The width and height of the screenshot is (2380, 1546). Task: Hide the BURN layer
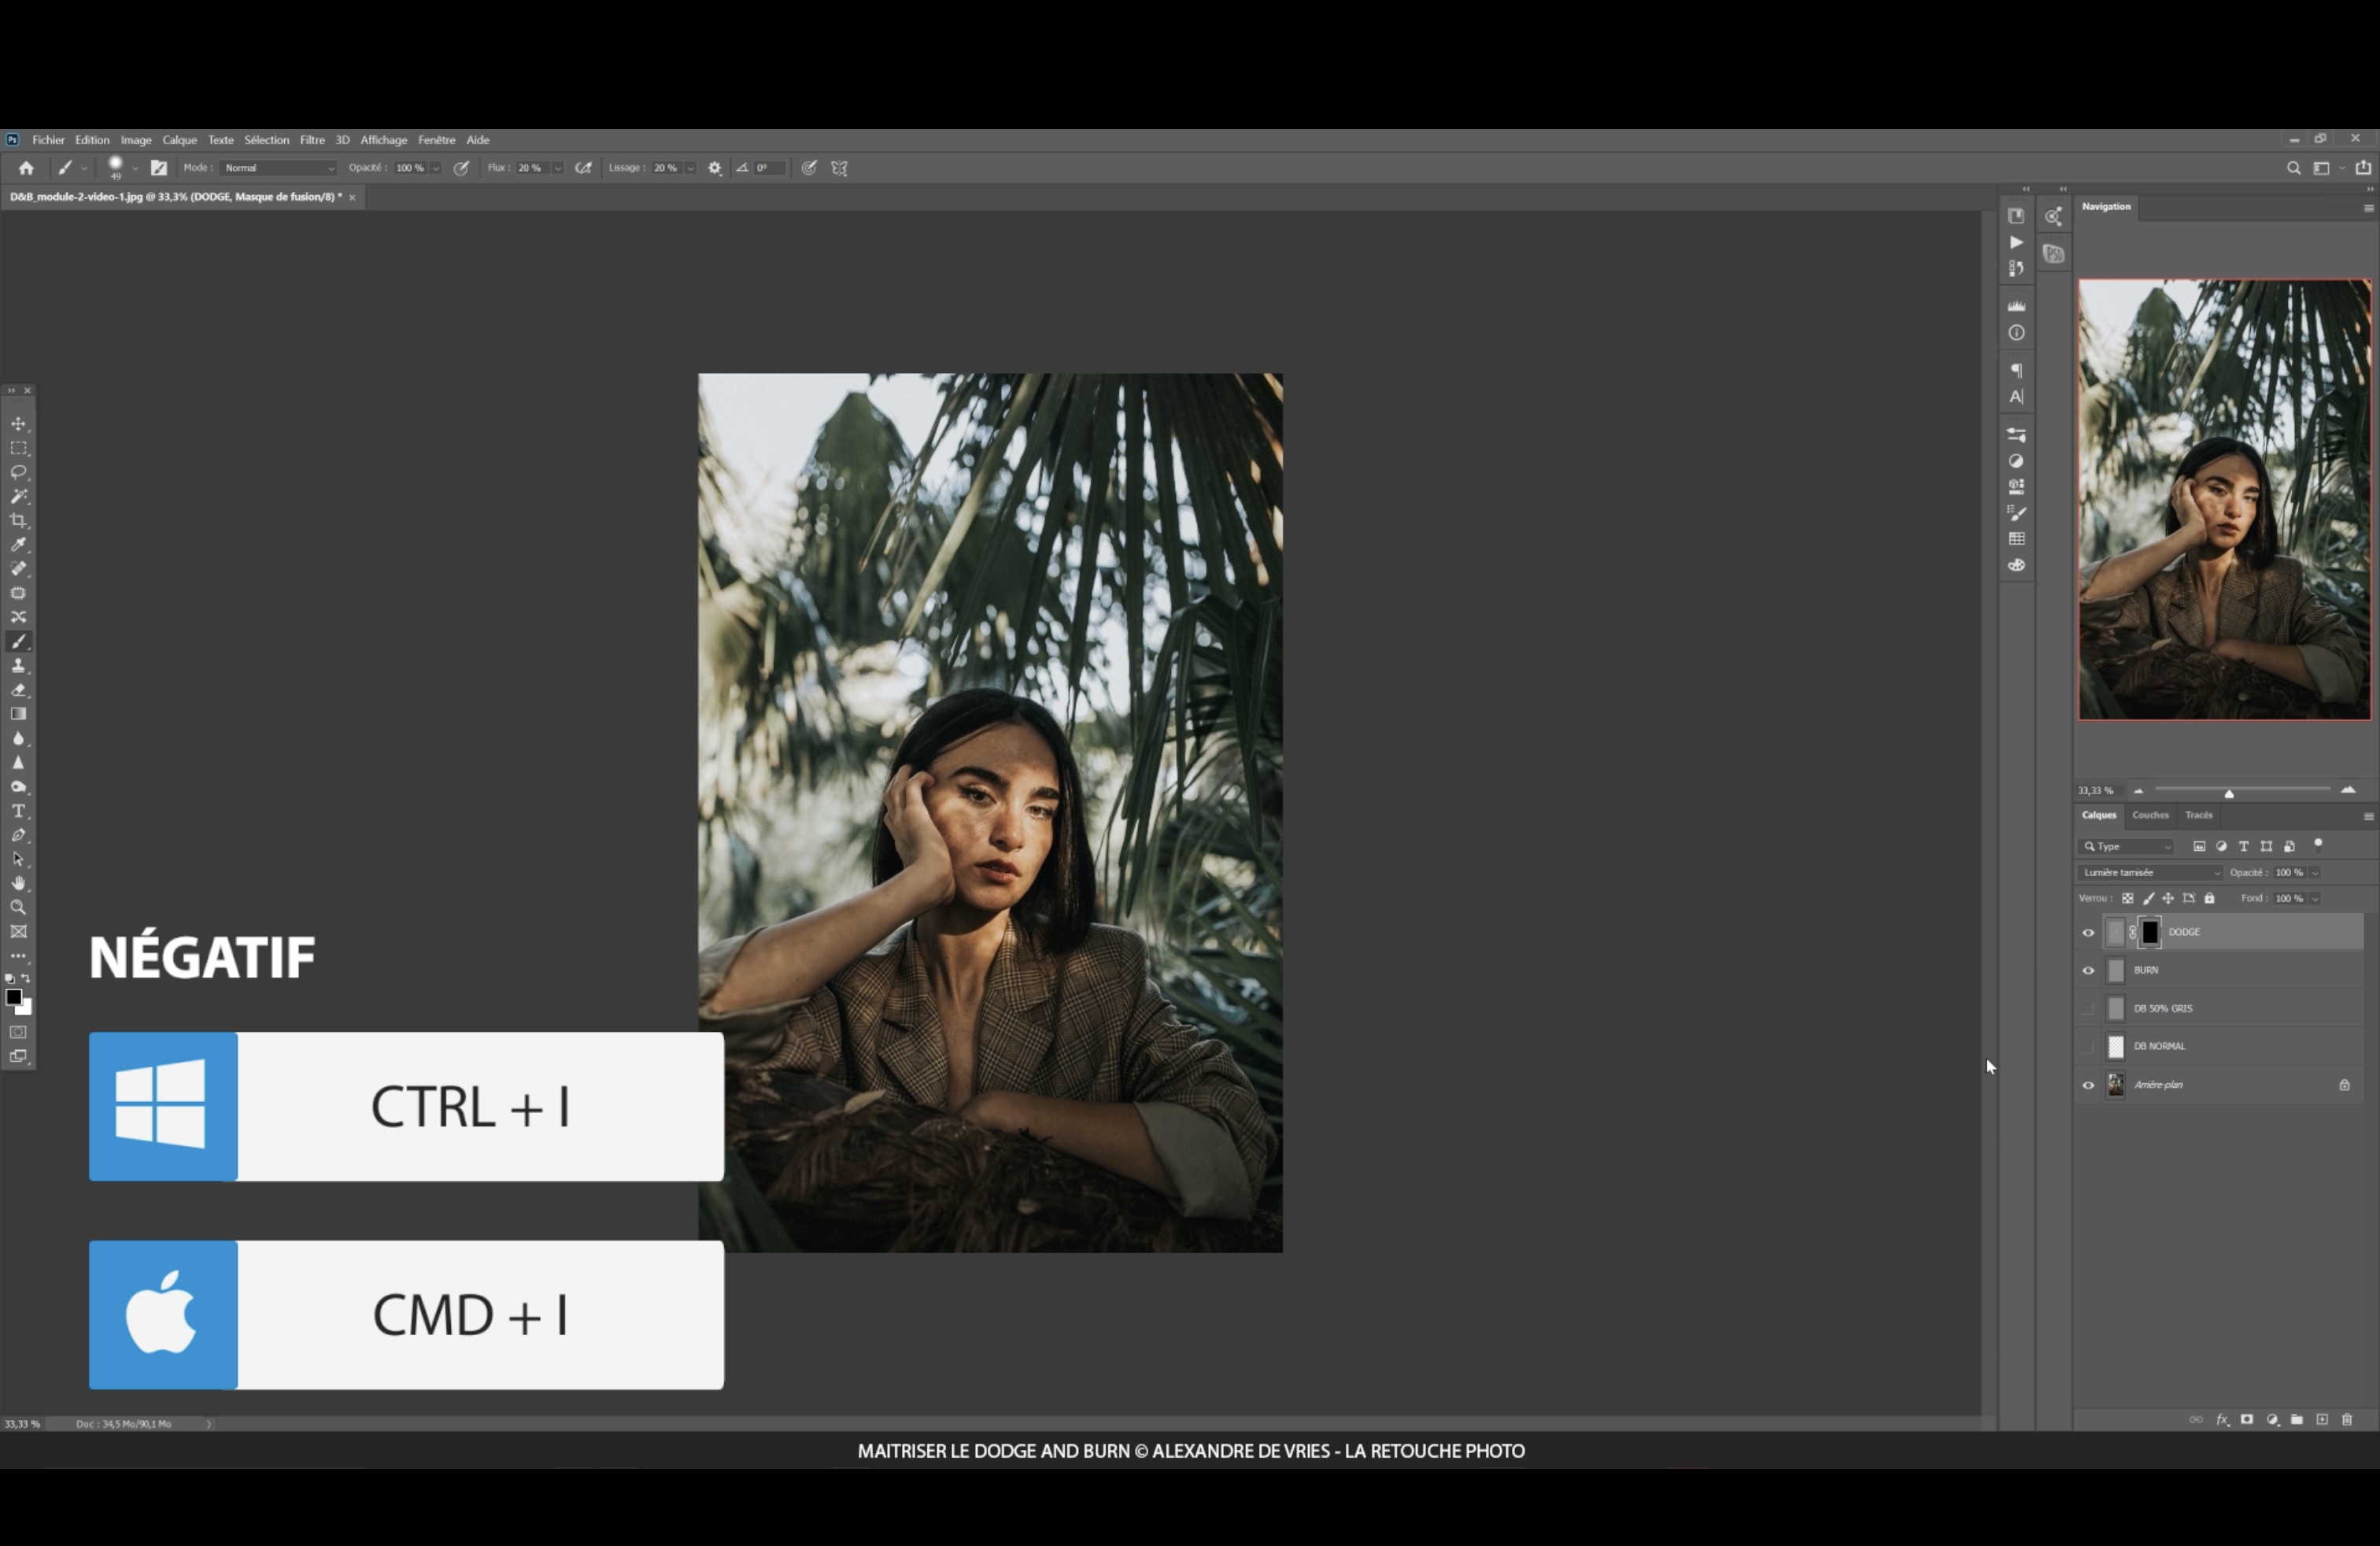[2088, 971]
